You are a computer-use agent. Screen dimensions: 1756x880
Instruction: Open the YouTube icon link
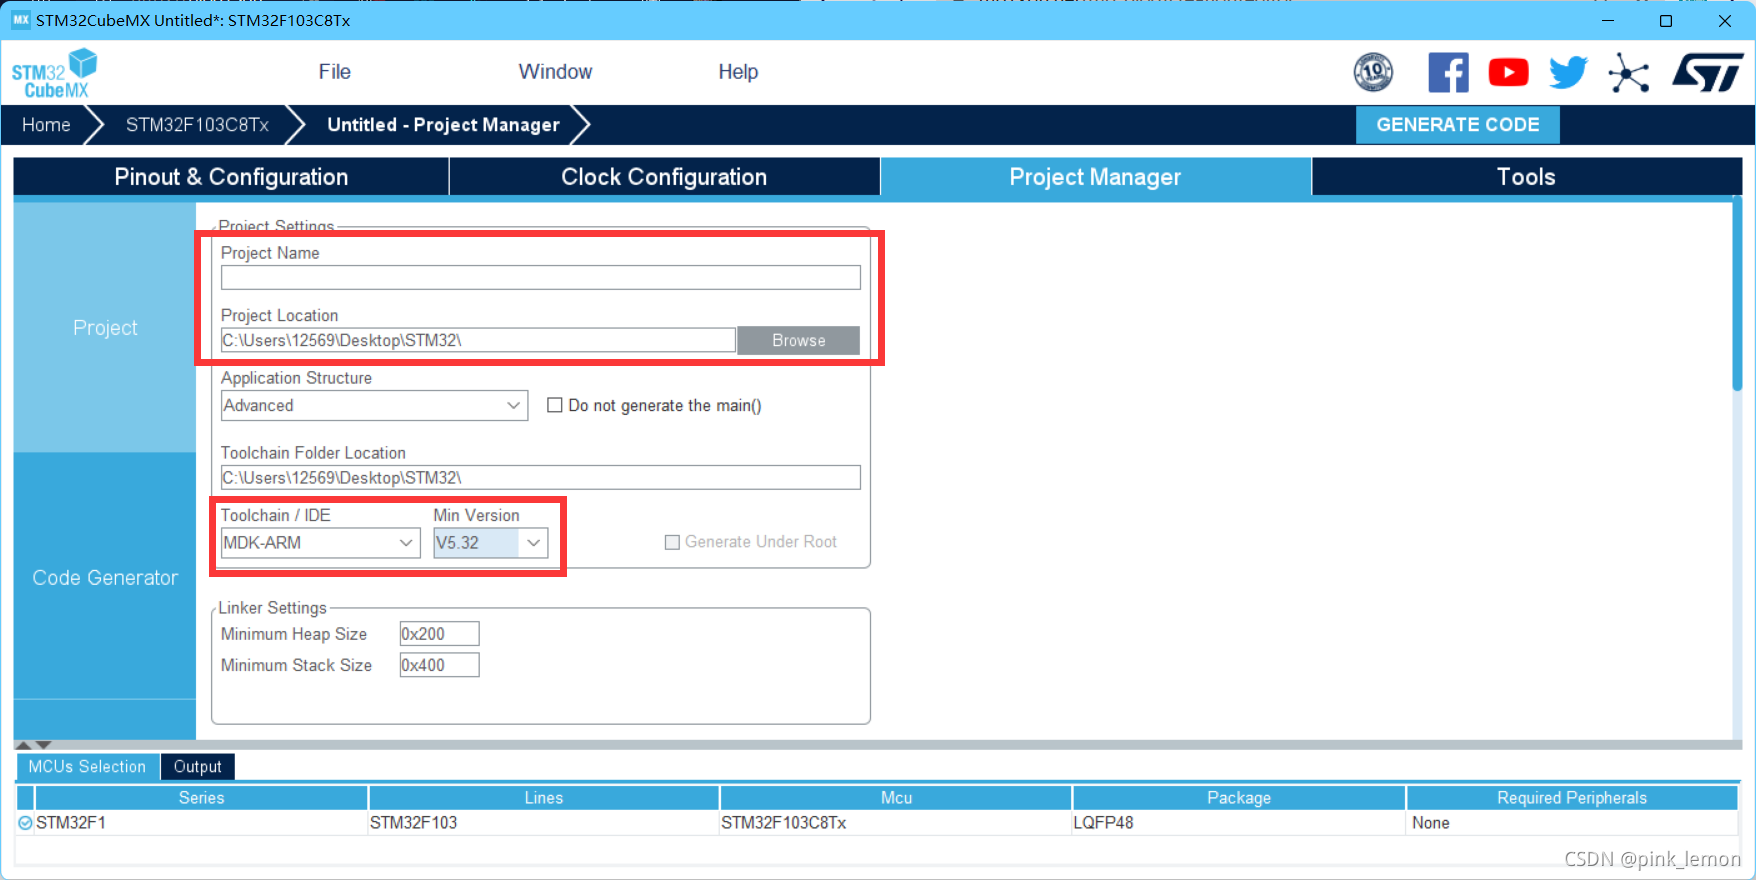pyautogui.click(x=1508, y=72)
